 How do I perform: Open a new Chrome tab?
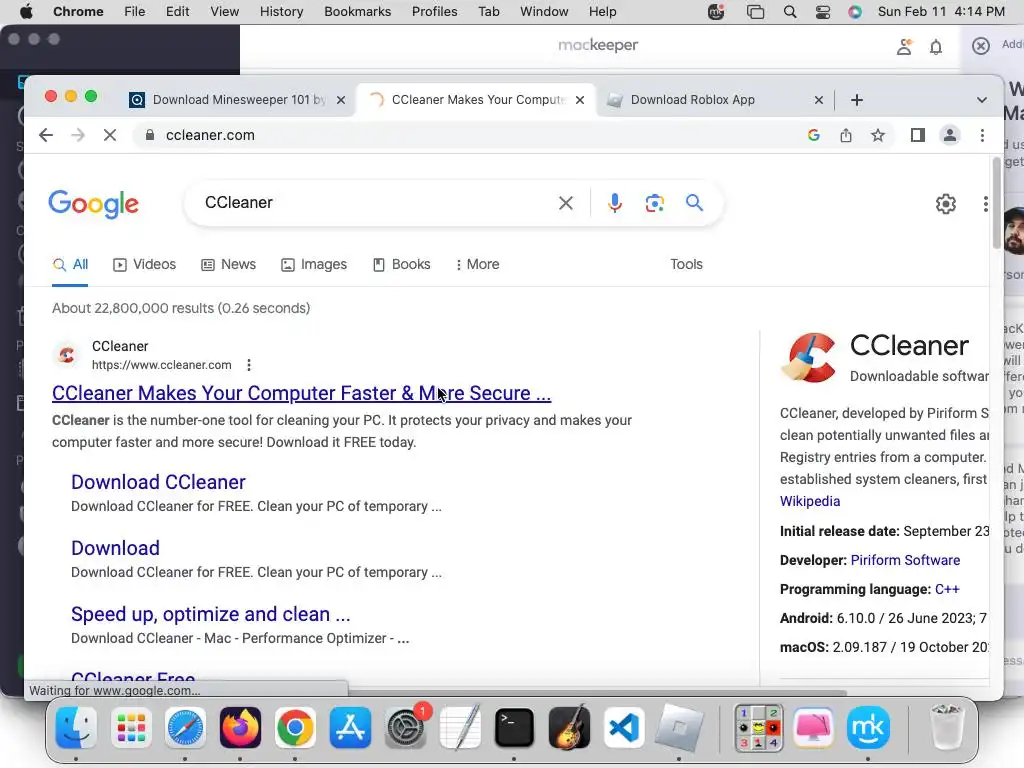tap(857, 100)
